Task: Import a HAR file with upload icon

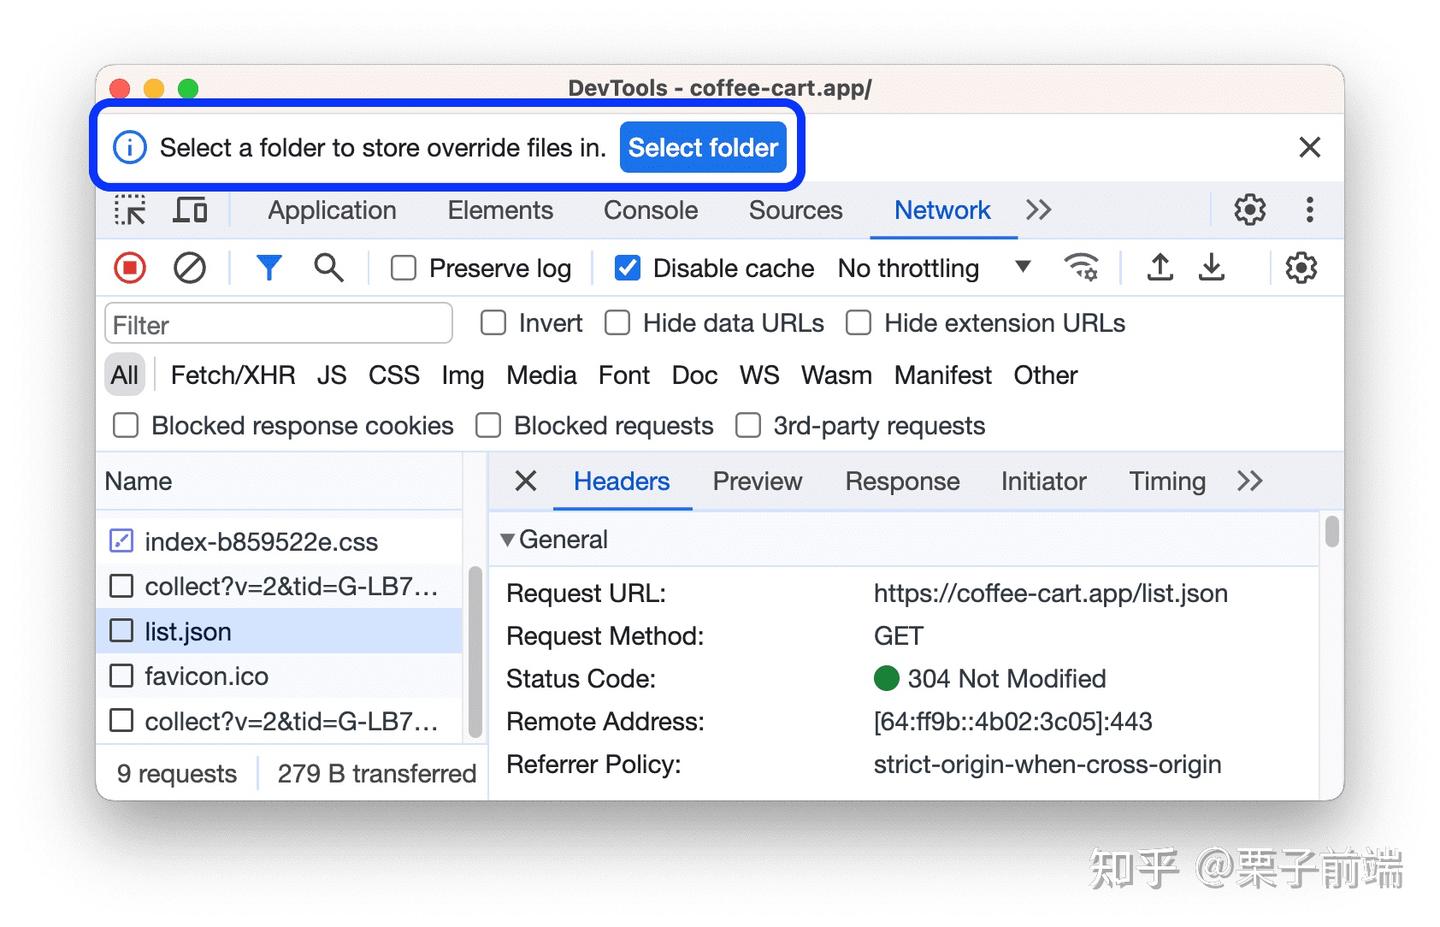Action: (x=1160, y=267)
